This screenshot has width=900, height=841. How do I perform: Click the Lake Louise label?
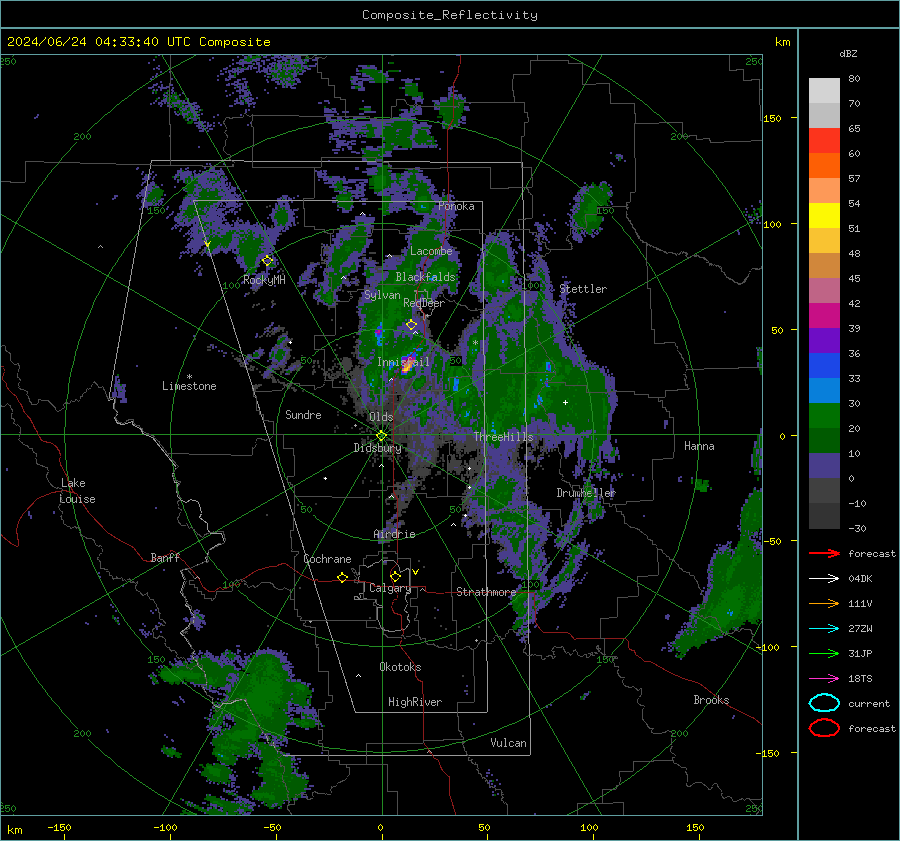77,491
